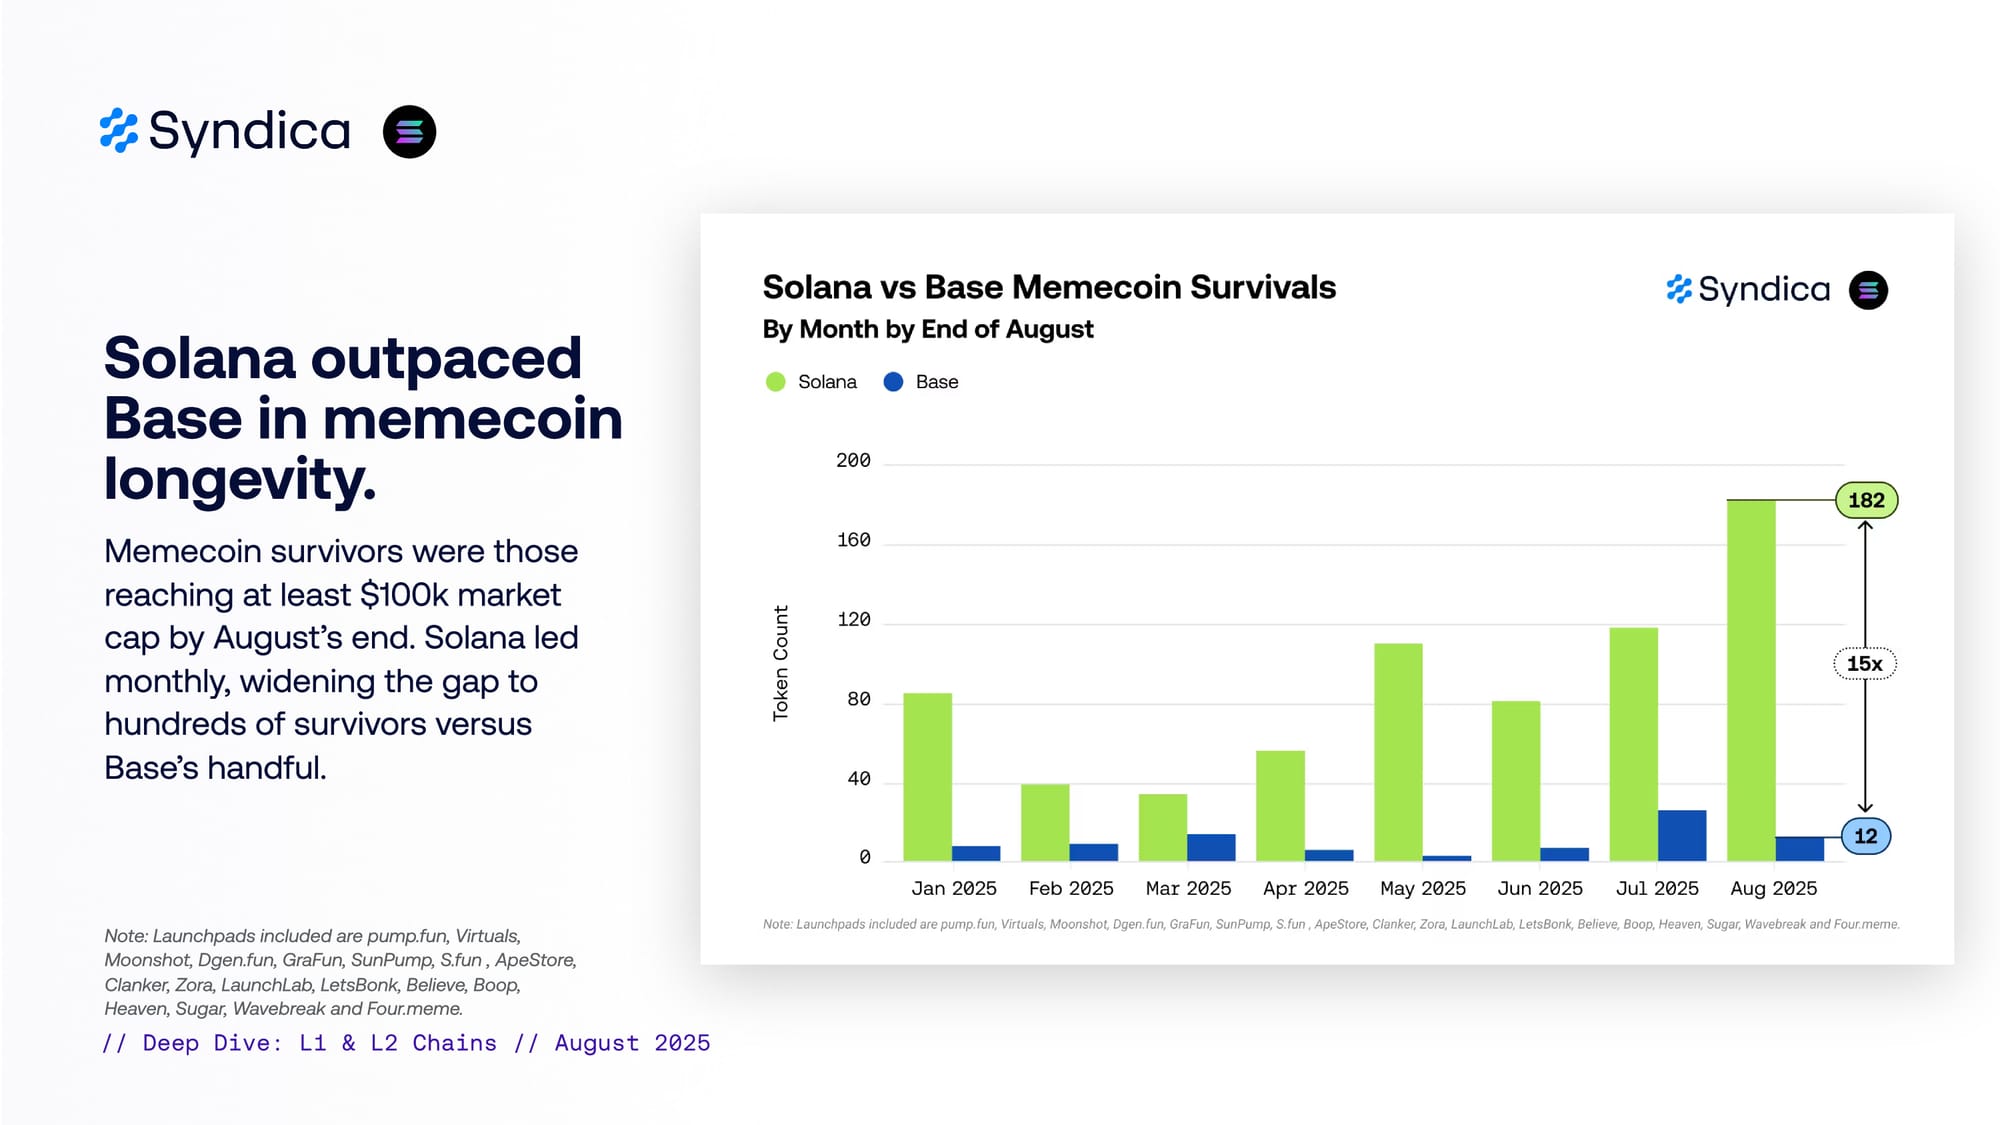Click the Token Count axis label
Screen dimensions: 2000x1125
tap(781, 663)
